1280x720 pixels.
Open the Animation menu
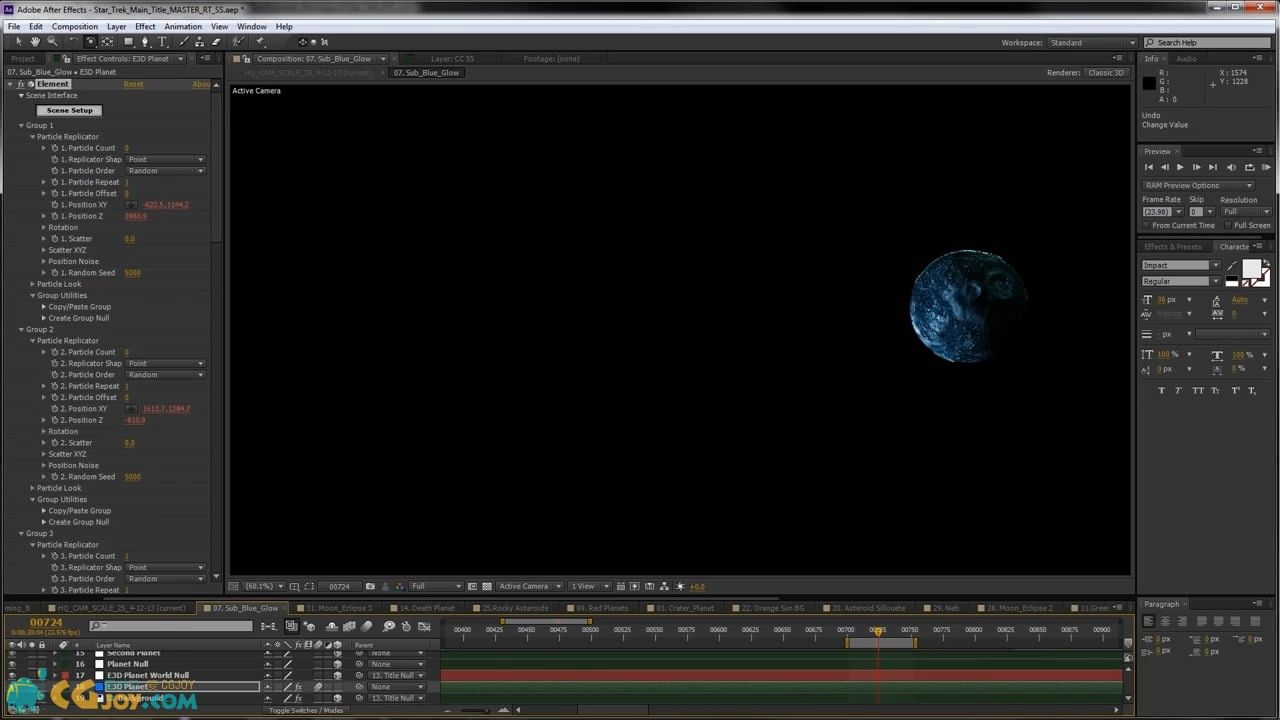tap(183, 26)
